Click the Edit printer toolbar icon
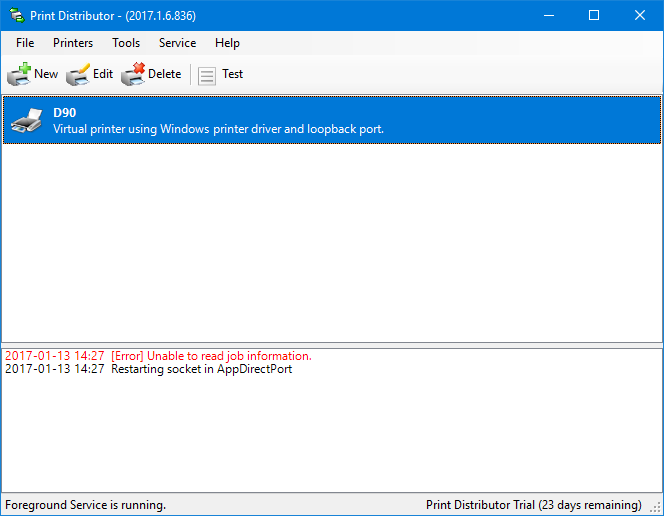The height and width of the screenshot is (516, 664). pyautogui.click(x=78, y=75)
